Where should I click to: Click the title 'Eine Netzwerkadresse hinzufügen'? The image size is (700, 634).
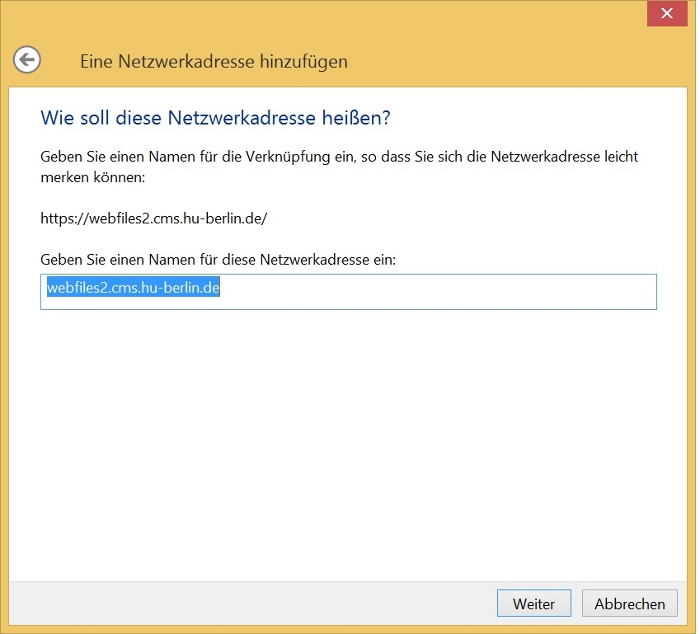click(213, 61)
